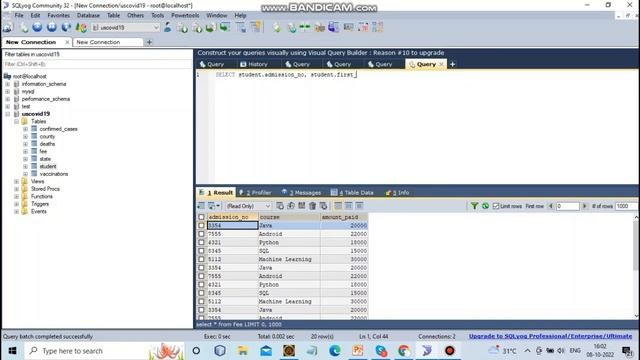The image size is (640, 360).
Task: Close the active Query tab
Action: click(x=441, y=64)
